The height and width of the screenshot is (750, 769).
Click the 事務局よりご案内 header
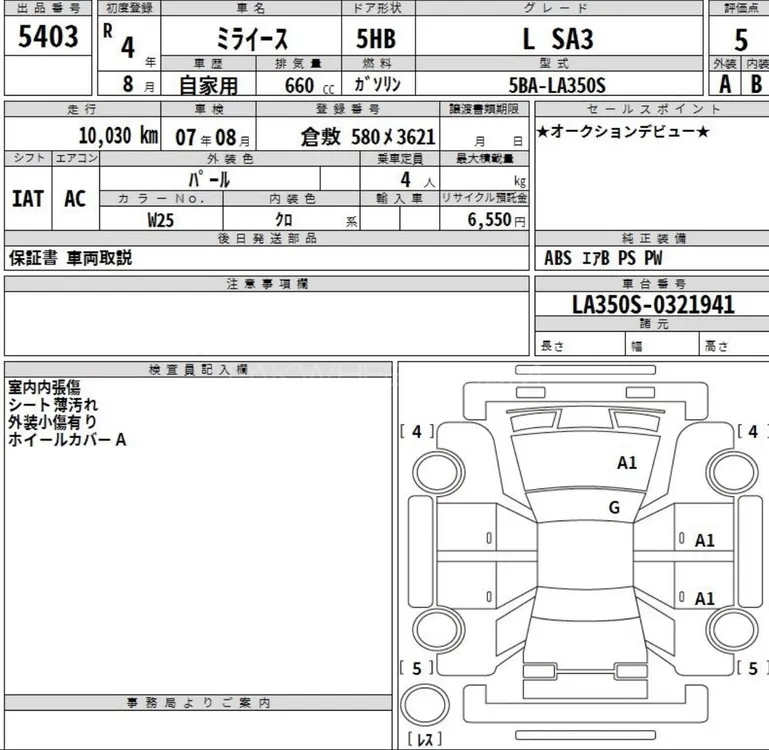(x=198, y=702)
